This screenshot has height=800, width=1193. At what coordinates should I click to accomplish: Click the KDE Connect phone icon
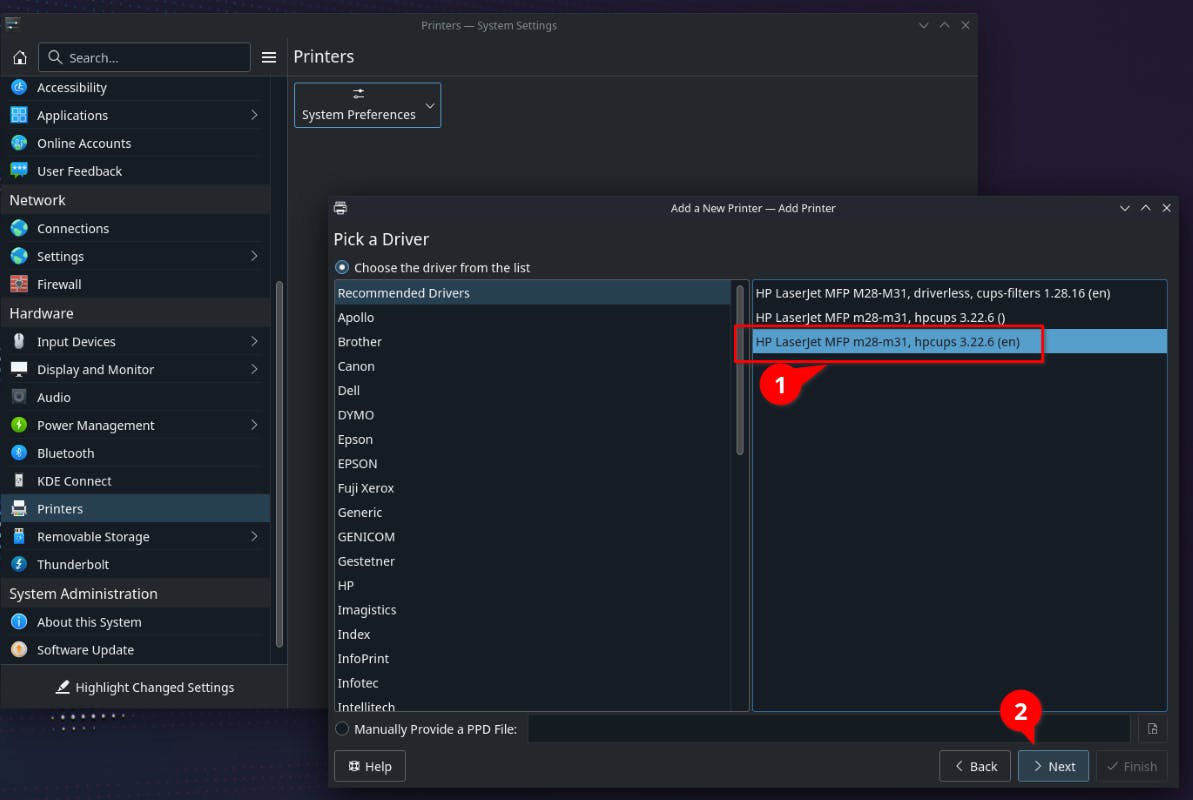(x=19, y=480)
